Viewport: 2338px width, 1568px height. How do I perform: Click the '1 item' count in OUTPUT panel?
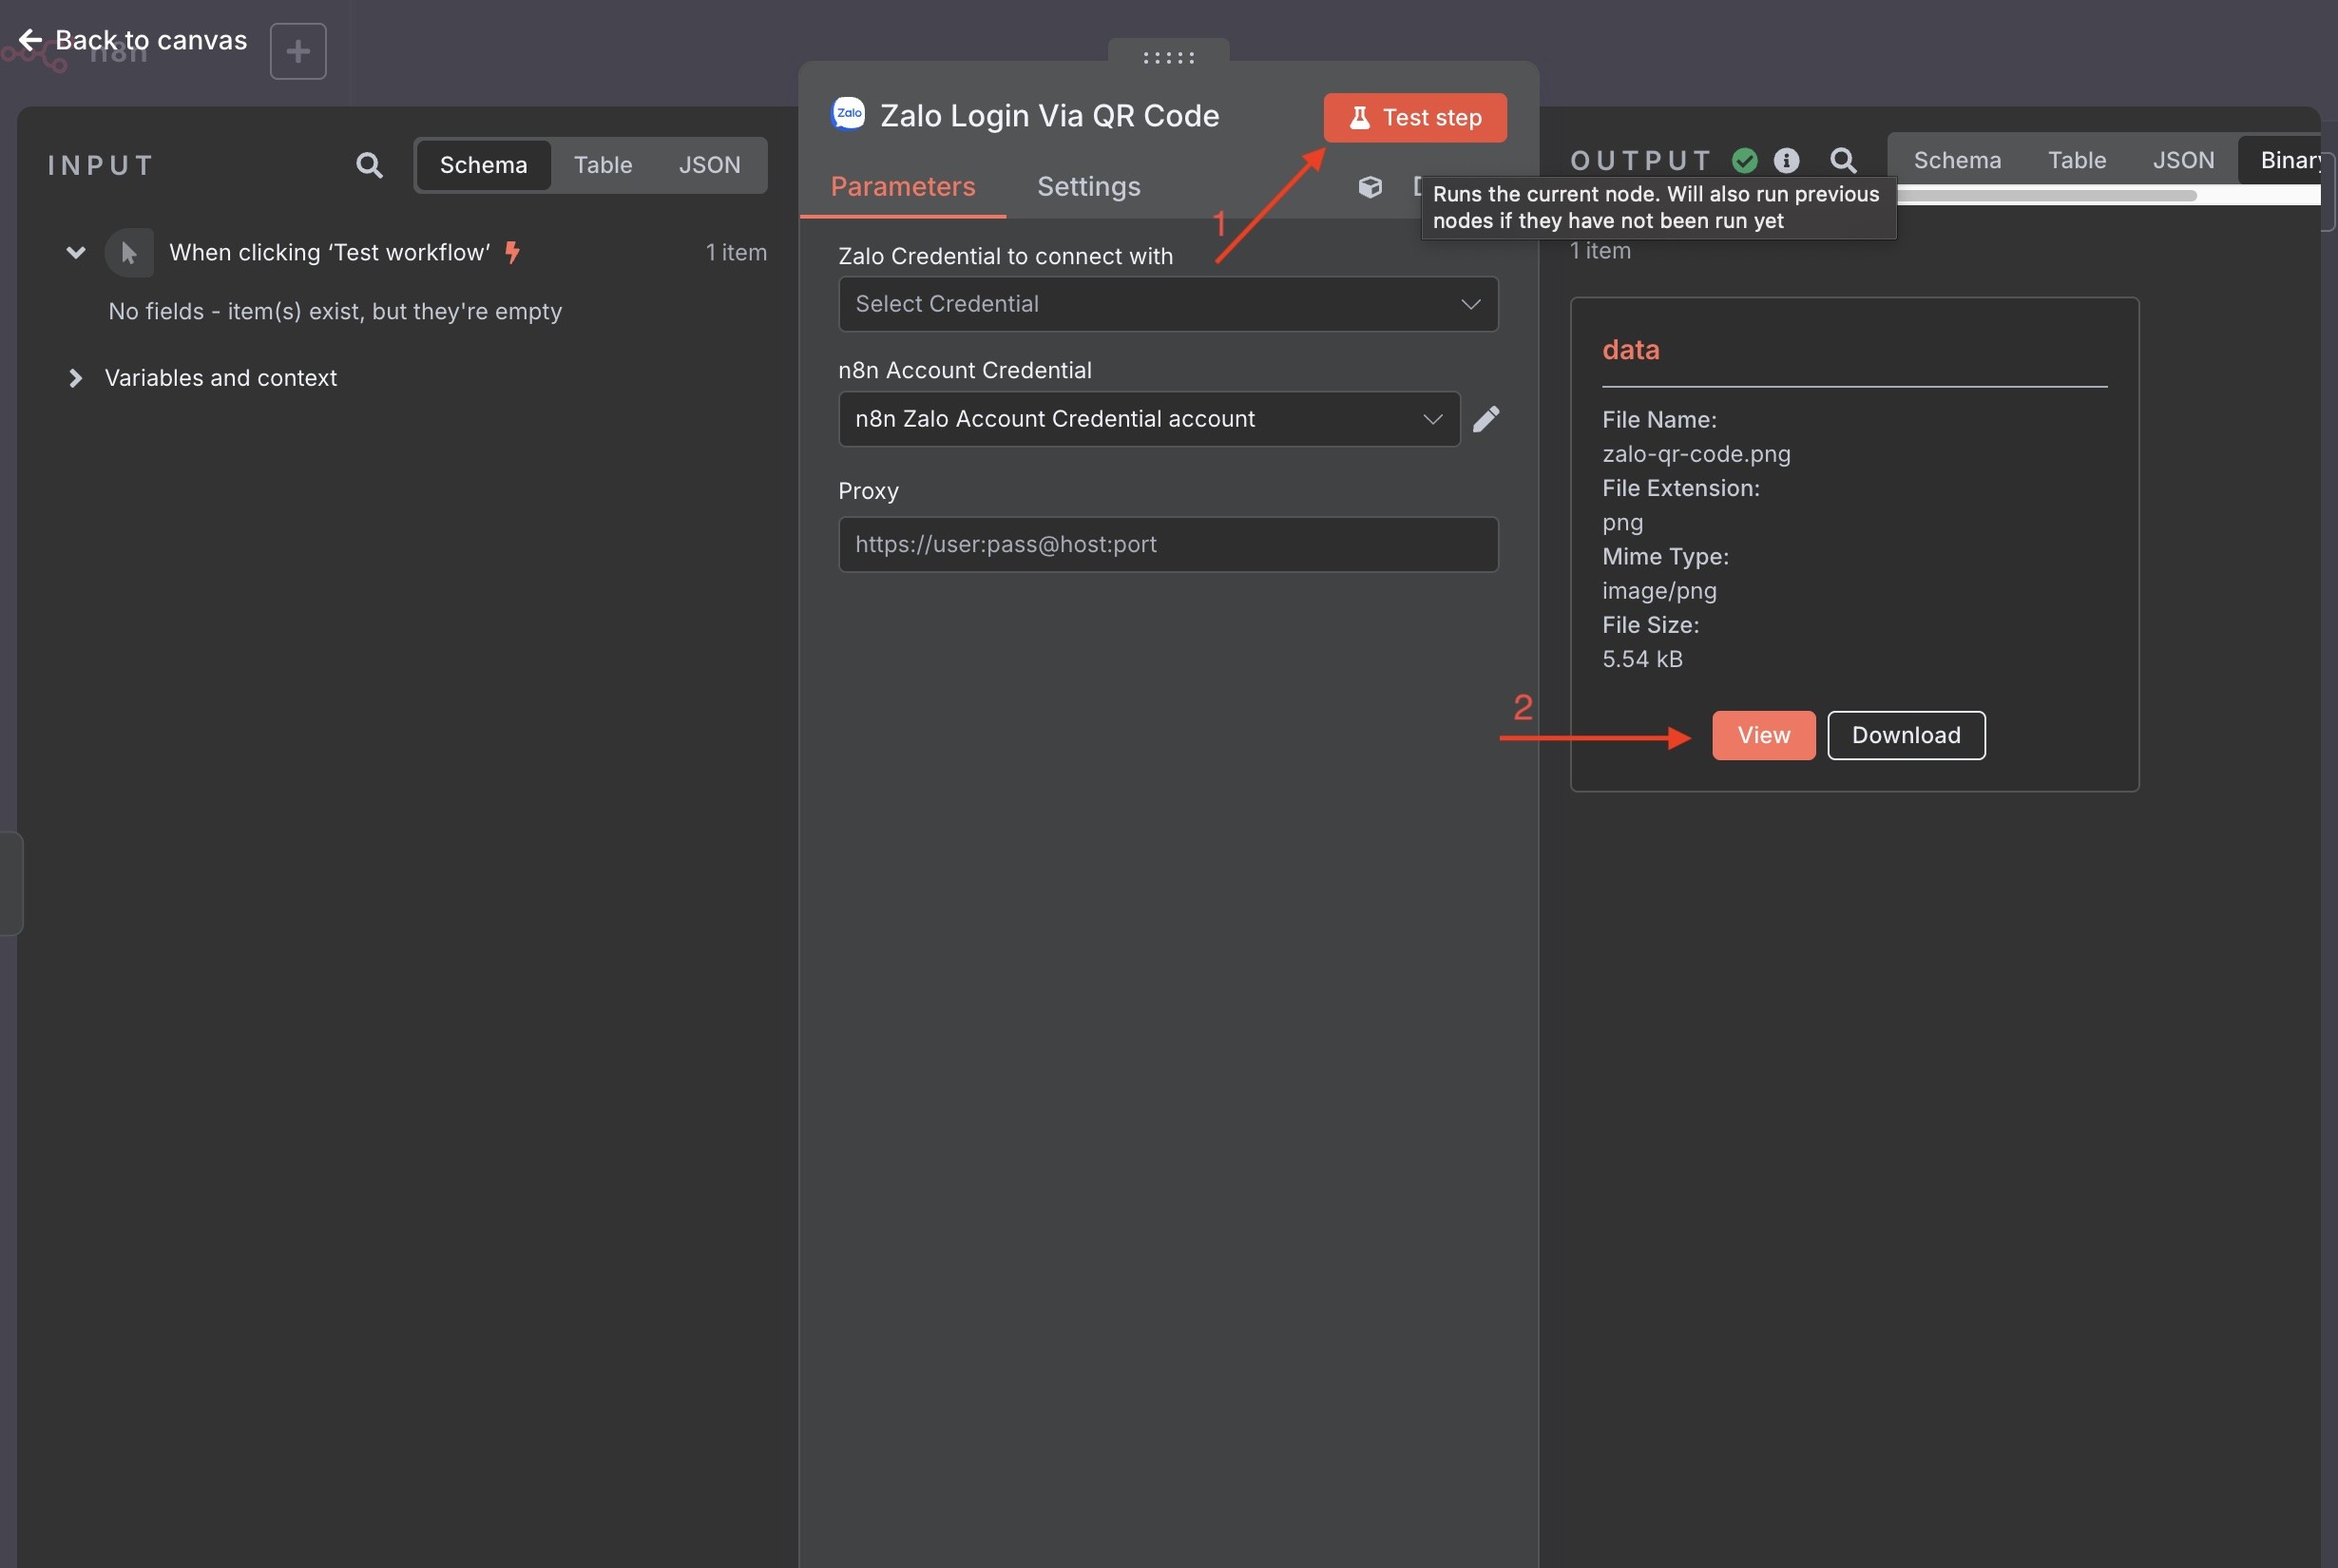tap(1600, 251)
